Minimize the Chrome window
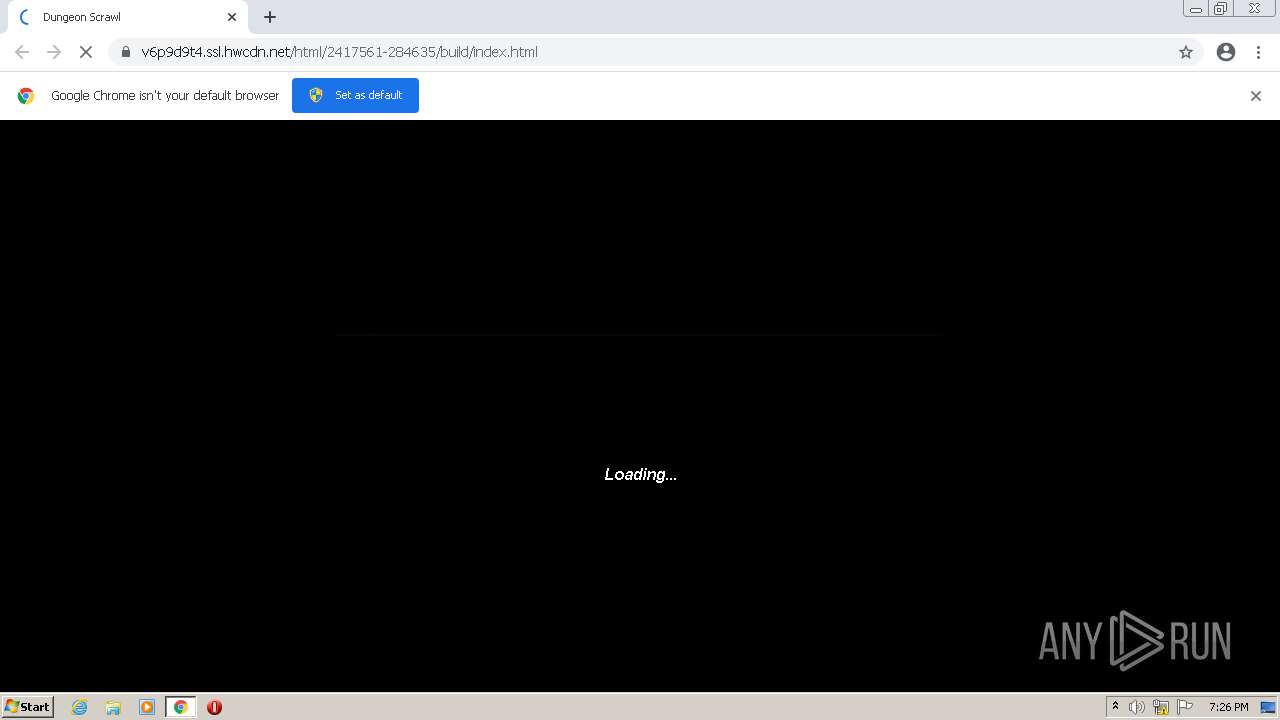 click(1195, 9)
